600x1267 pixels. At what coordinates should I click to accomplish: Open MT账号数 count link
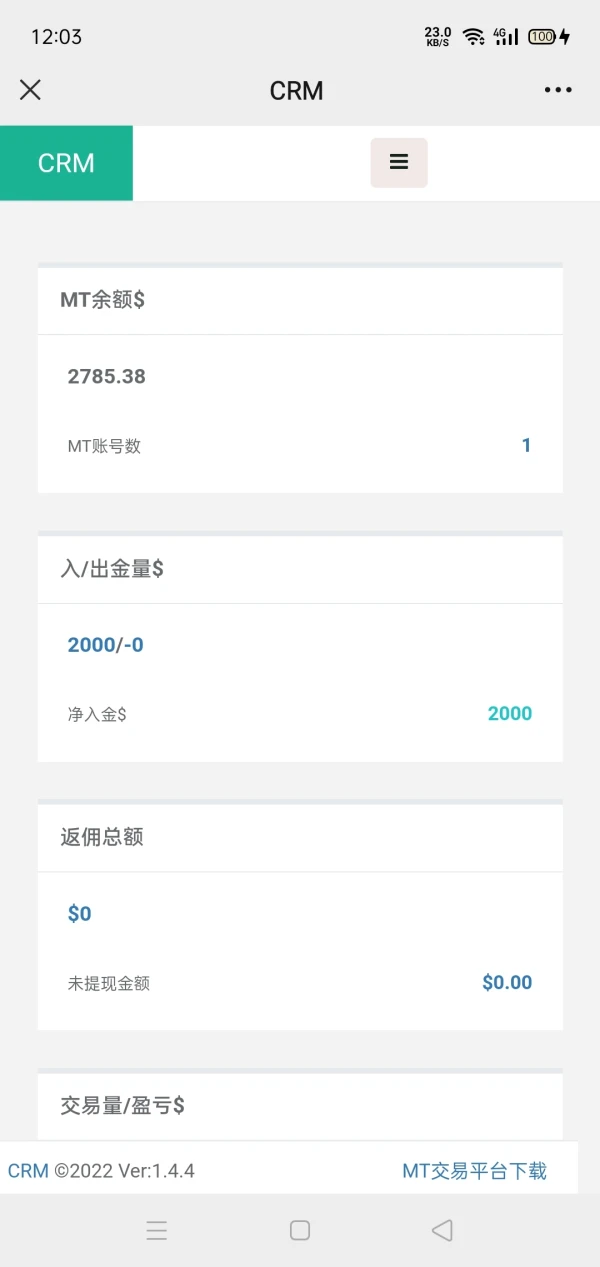(526, 446)
